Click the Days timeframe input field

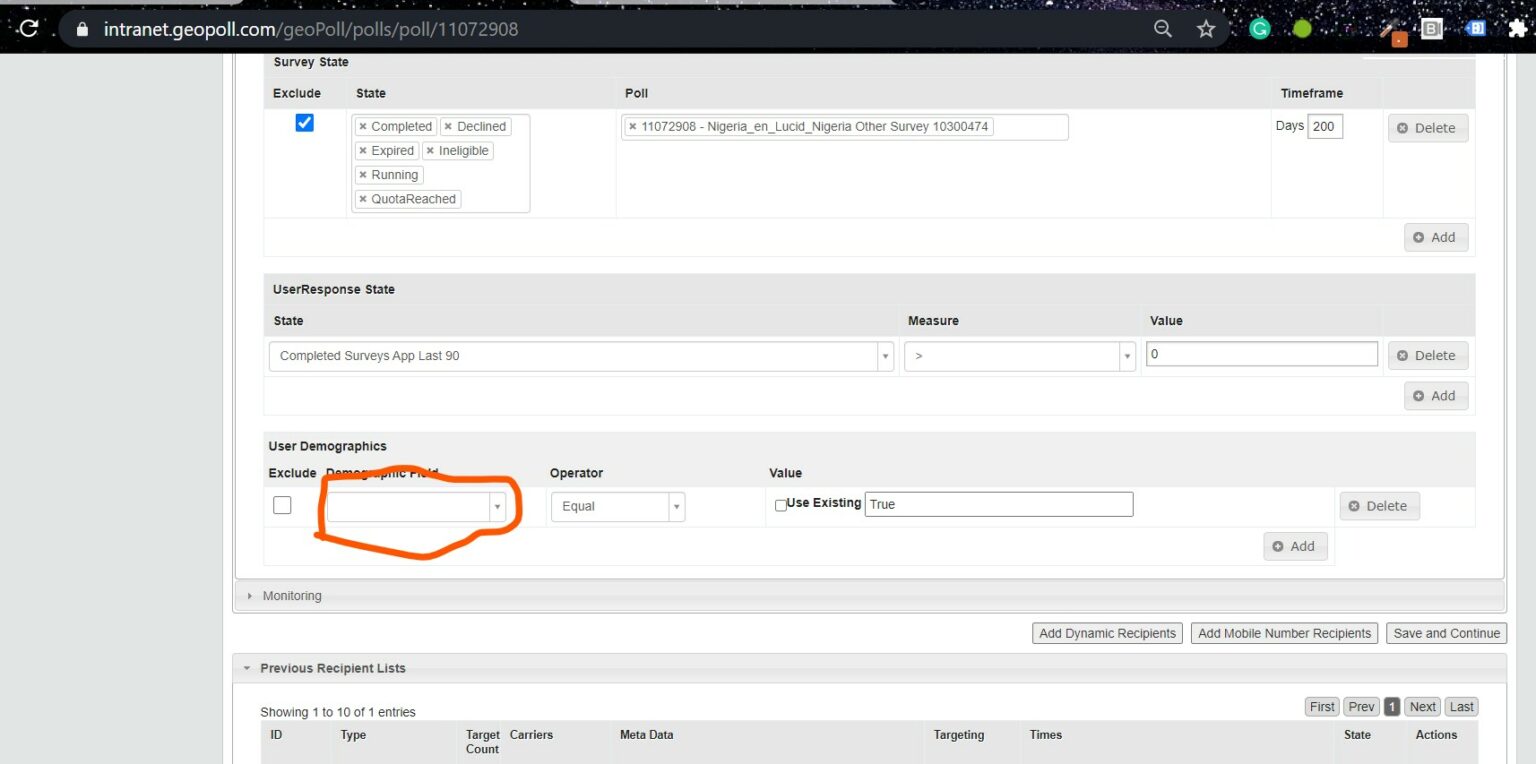point(1324,127)
